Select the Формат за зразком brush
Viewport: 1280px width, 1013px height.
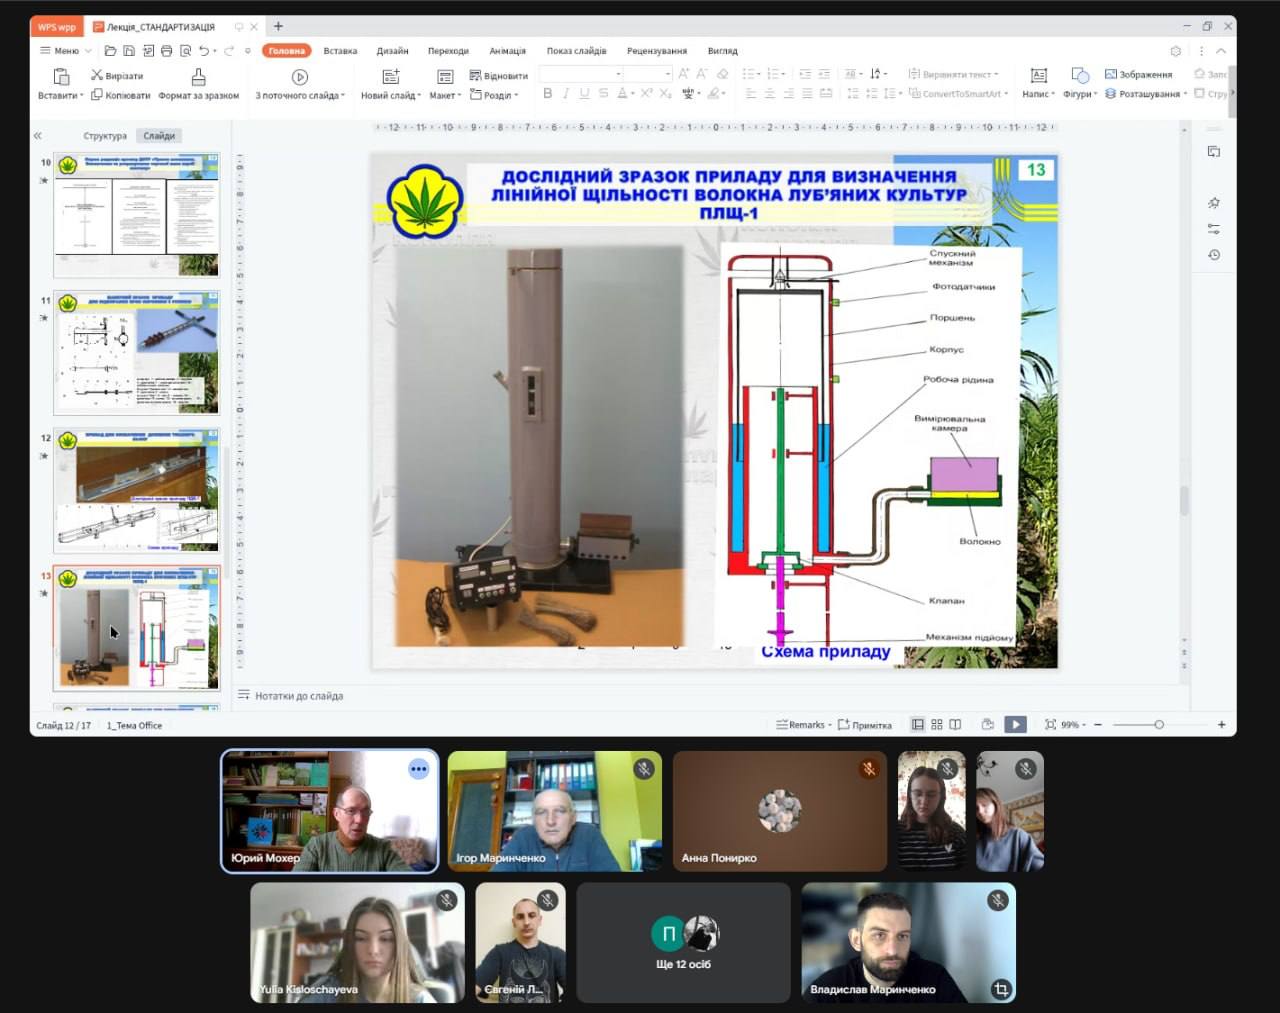pos(198,77)
